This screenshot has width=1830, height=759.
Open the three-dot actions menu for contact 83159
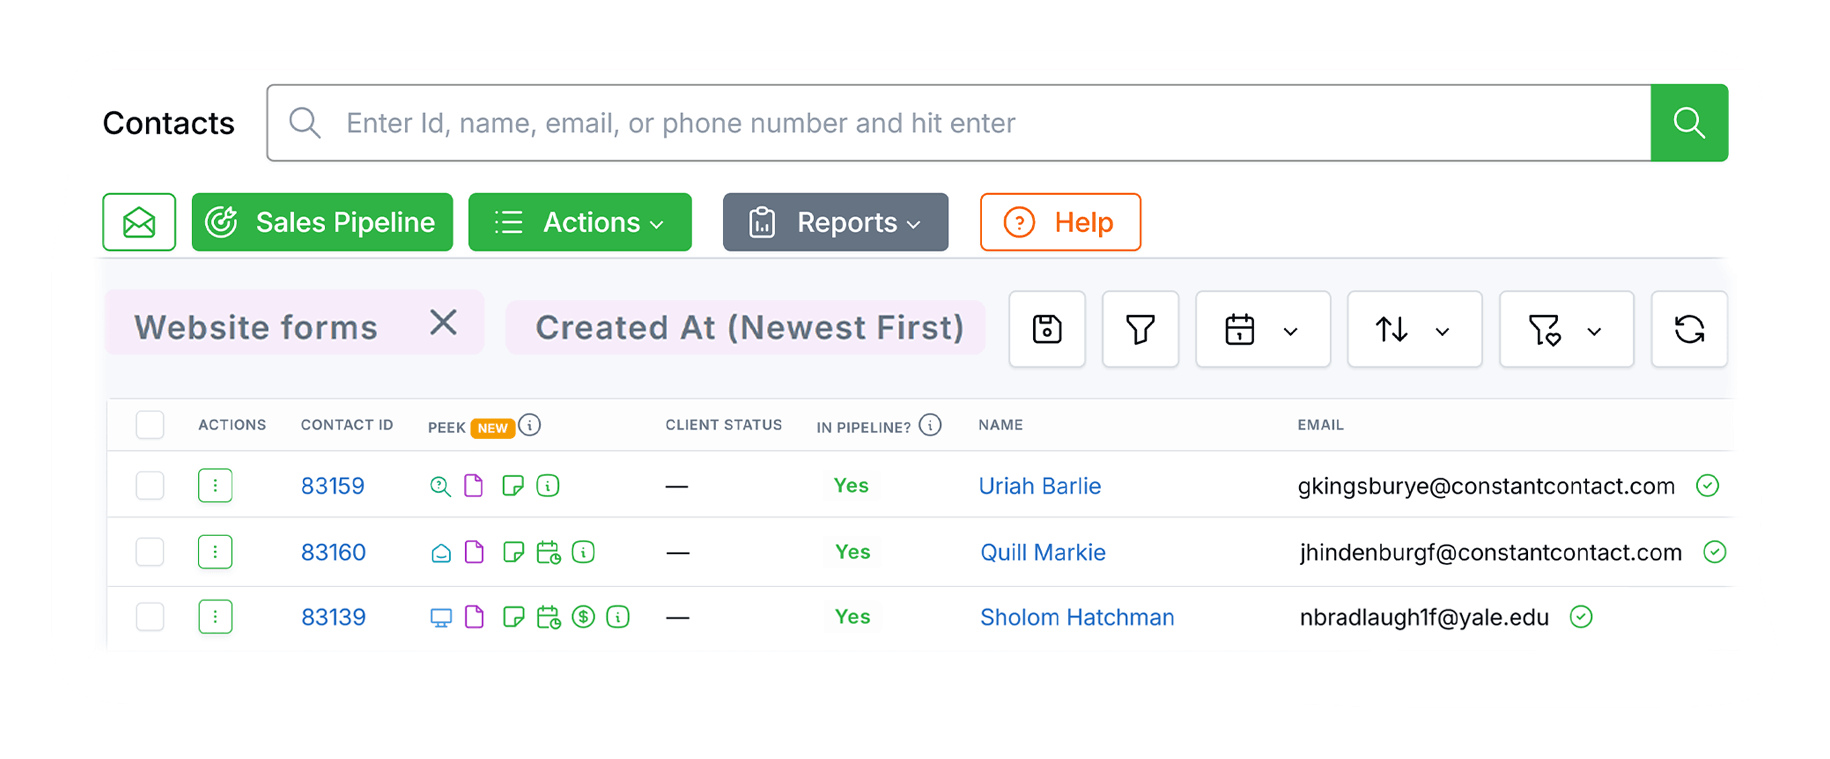click(x=215, y=486)
